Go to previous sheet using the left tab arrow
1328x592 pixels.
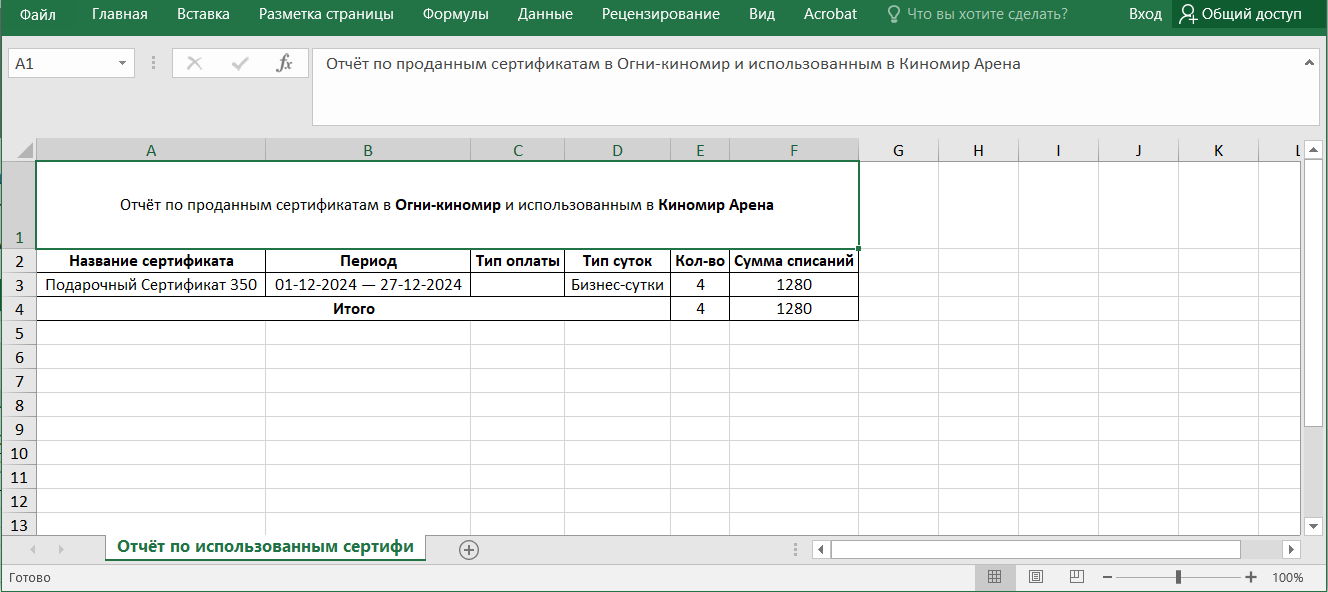pyautogui.click(x=33, y=549)
